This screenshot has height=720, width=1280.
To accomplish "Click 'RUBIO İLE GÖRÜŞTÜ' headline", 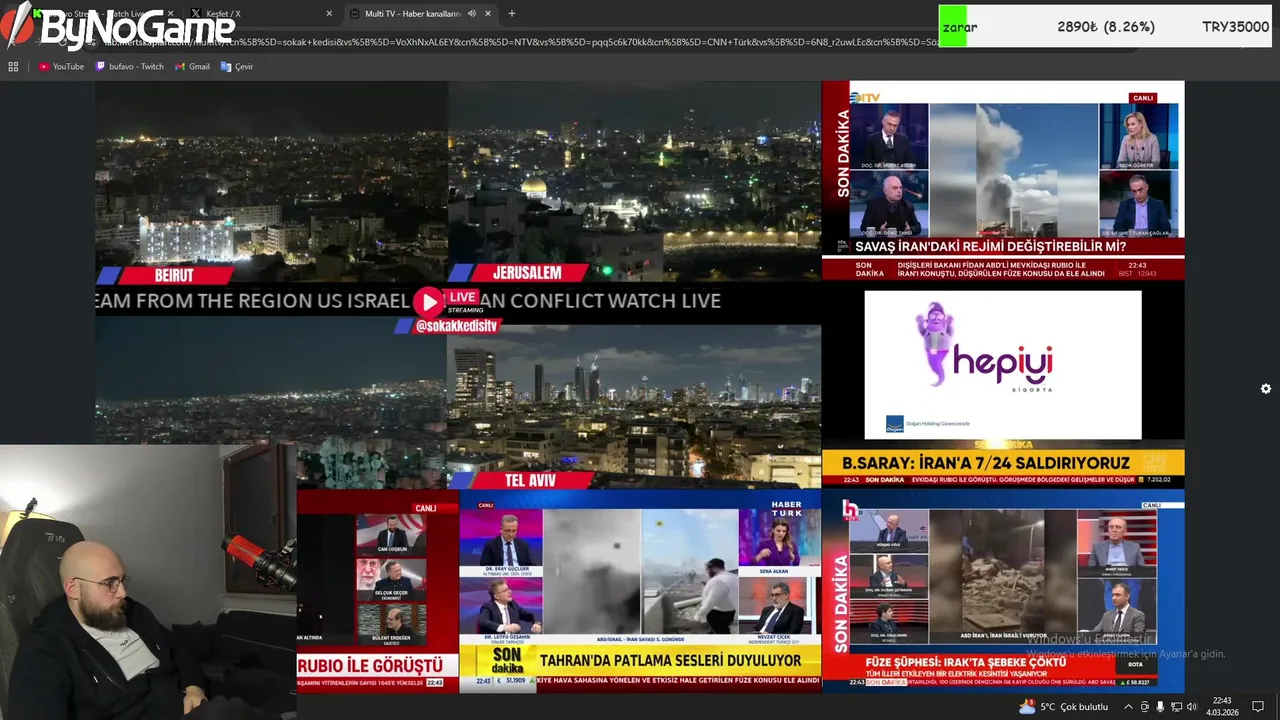I will tap(370, 666).
